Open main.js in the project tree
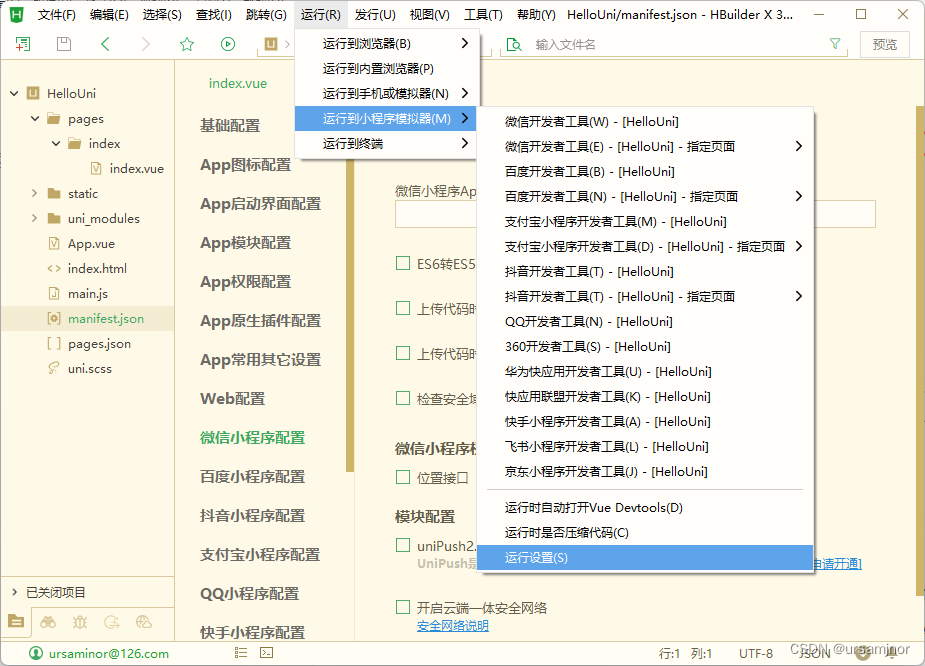This screenshot has width=925, height=666. (x=87, y=293)
